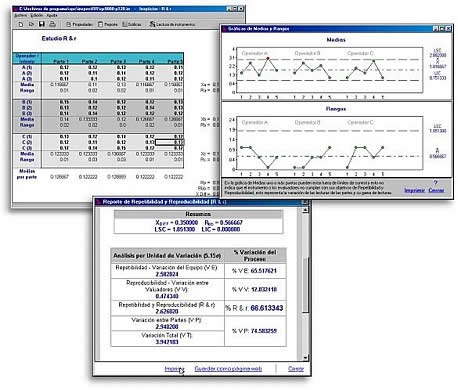Open Gráficas from the toolbar

point(132,24)
